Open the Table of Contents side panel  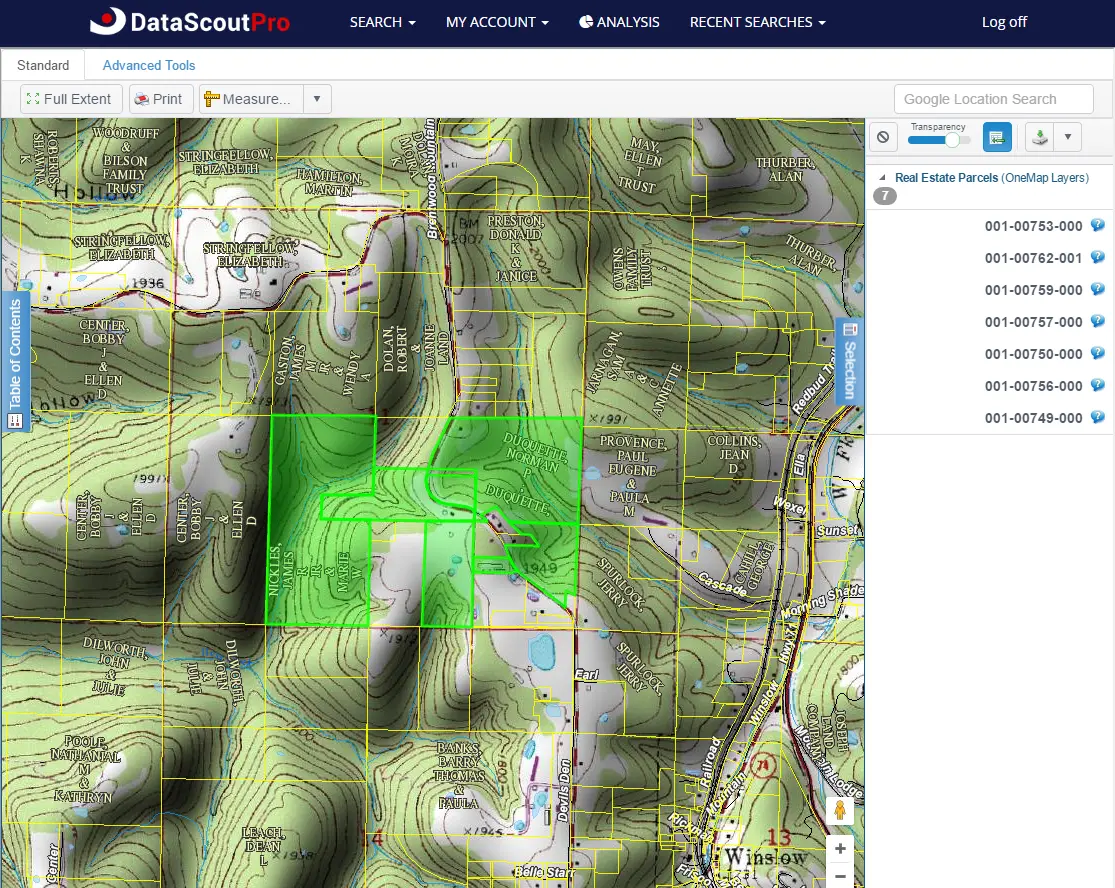15,362
